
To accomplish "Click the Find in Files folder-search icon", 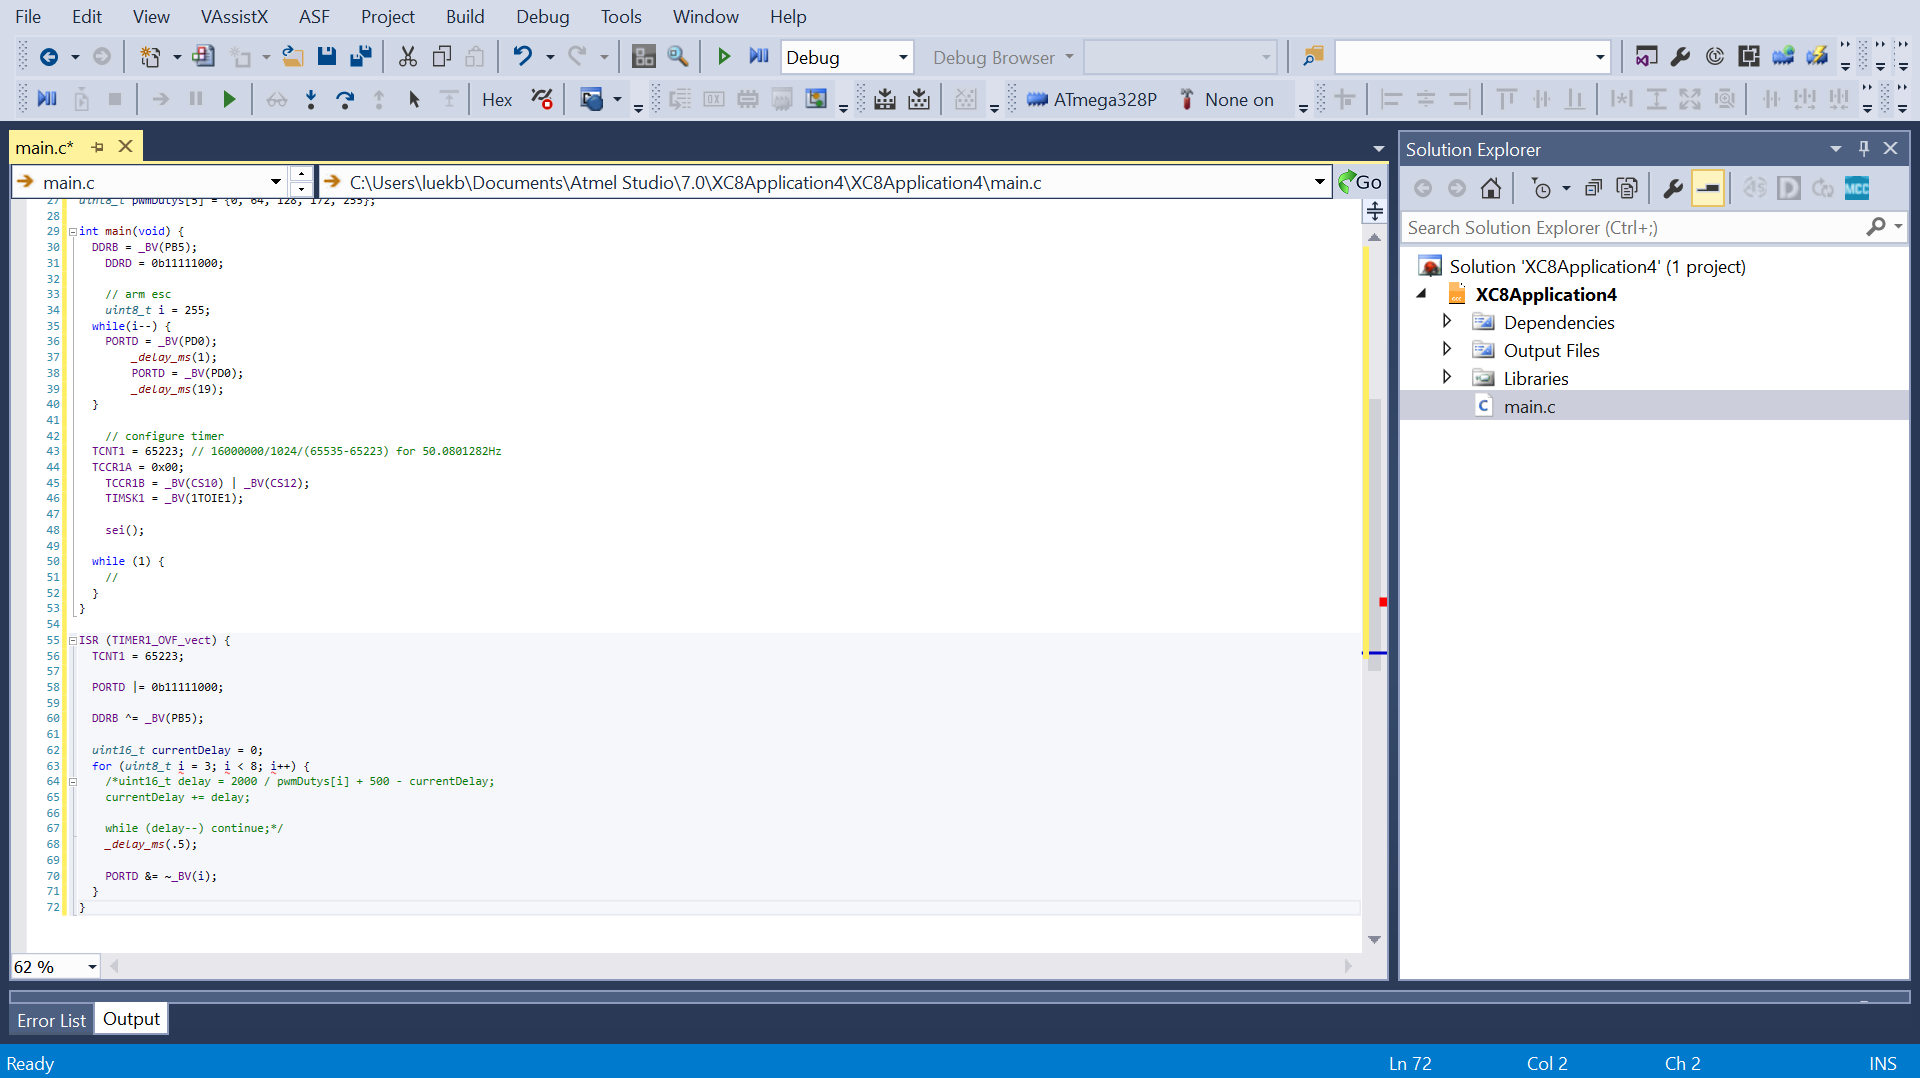I will (1313, 57).
